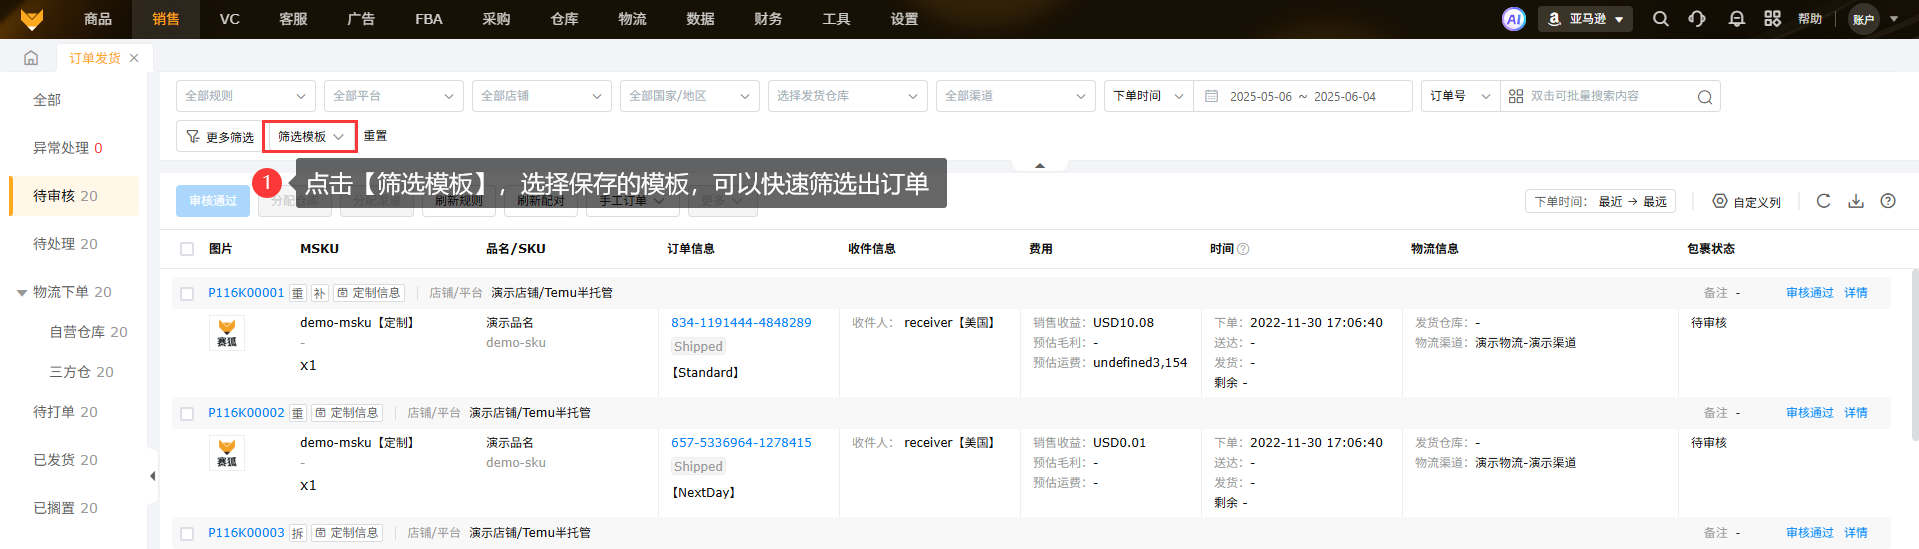The width and height of the screenshot is (1919, 549).
Task: Open the 全部店铺 dropdown
Action: (x=542, y=96)
